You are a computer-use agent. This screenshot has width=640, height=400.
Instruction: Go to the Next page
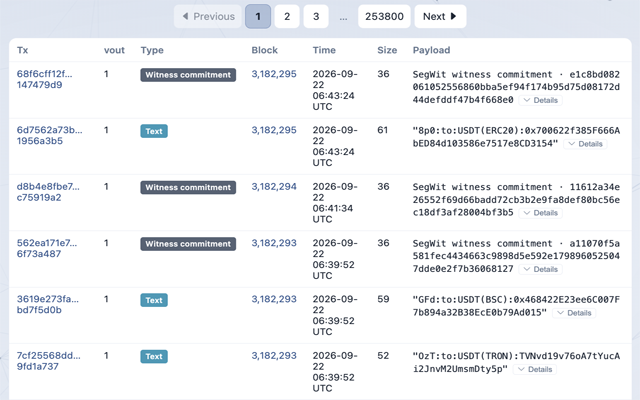coord(440,16)
